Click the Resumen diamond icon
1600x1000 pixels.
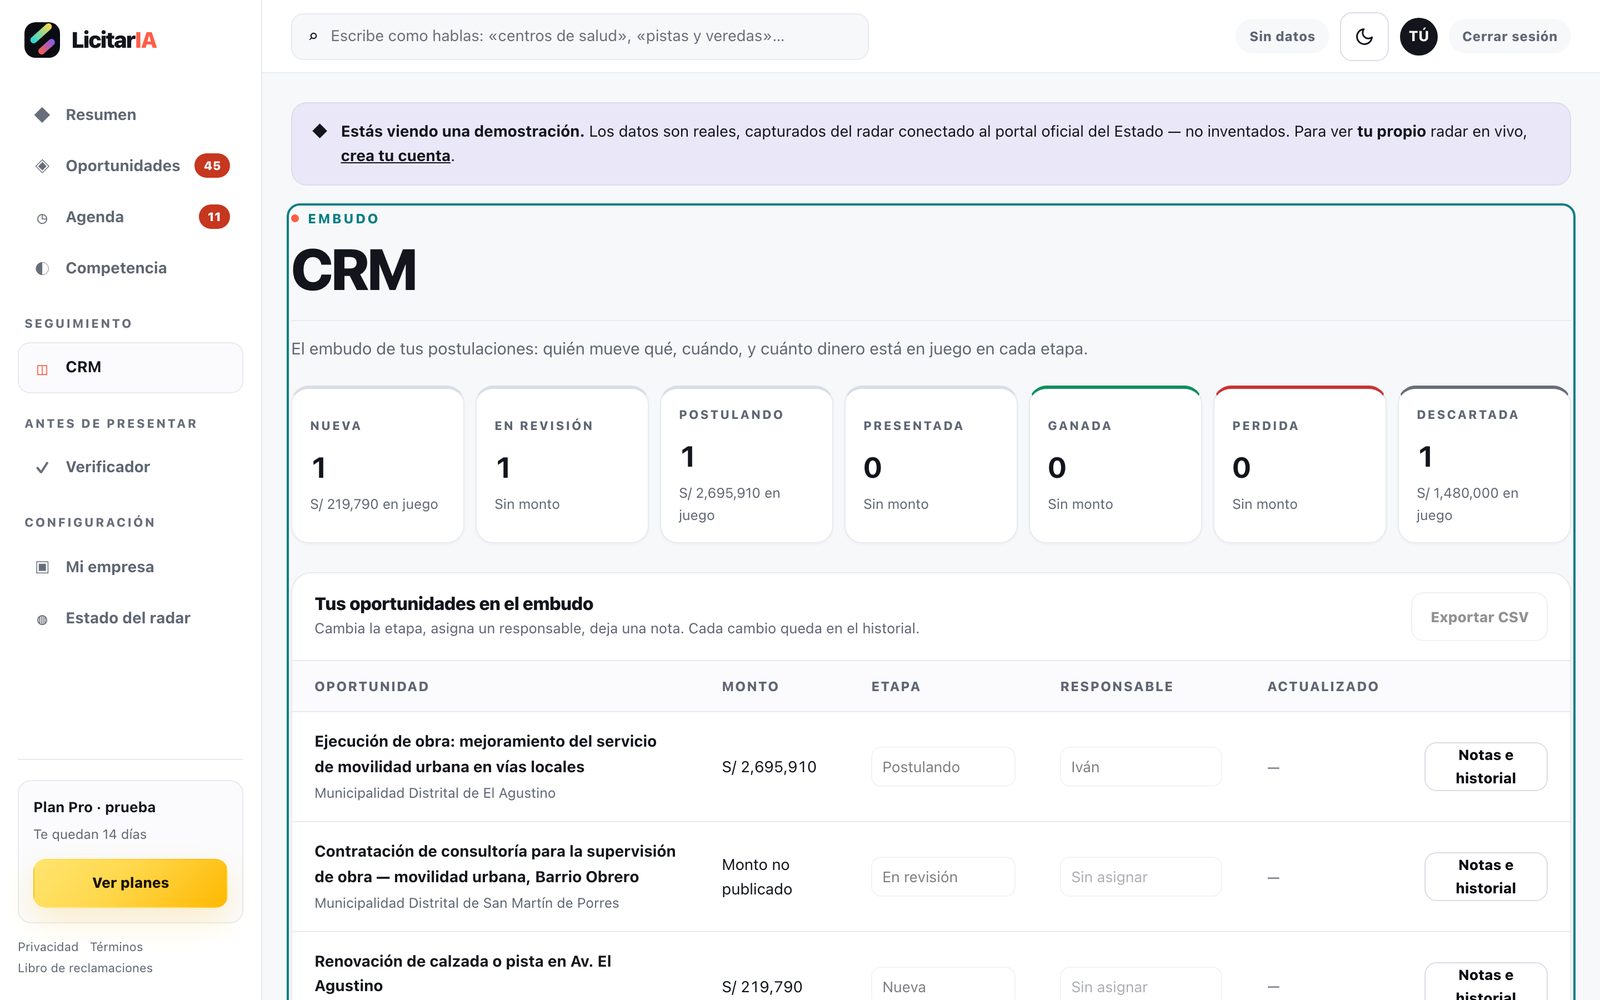[x=42, y=115]
